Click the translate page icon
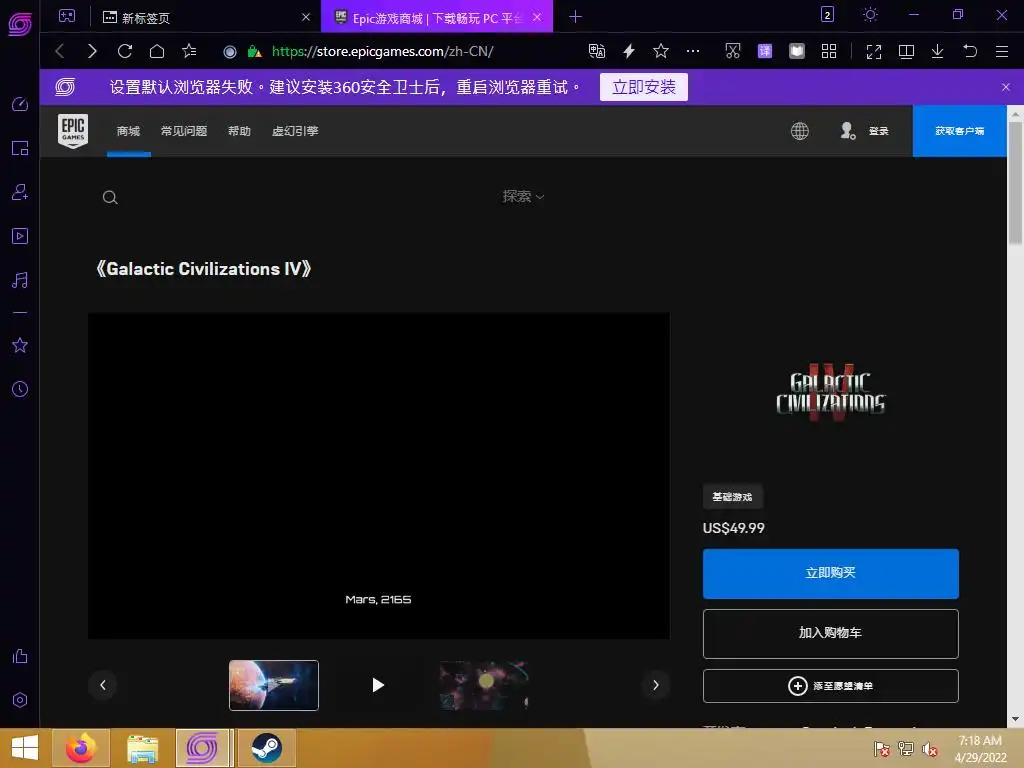 click(x=597, y=51)
